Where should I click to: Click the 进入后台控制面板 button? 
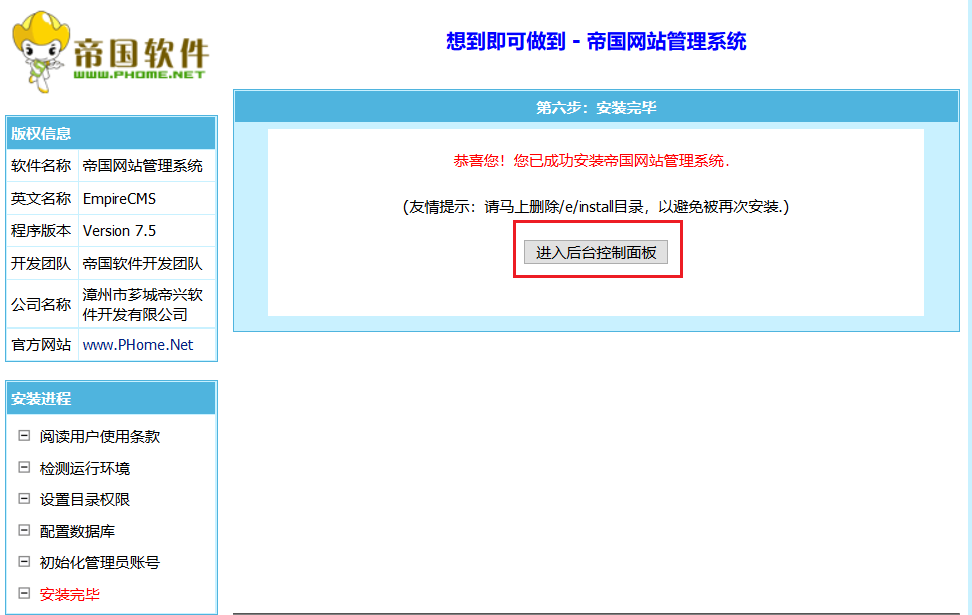[596, 252]
